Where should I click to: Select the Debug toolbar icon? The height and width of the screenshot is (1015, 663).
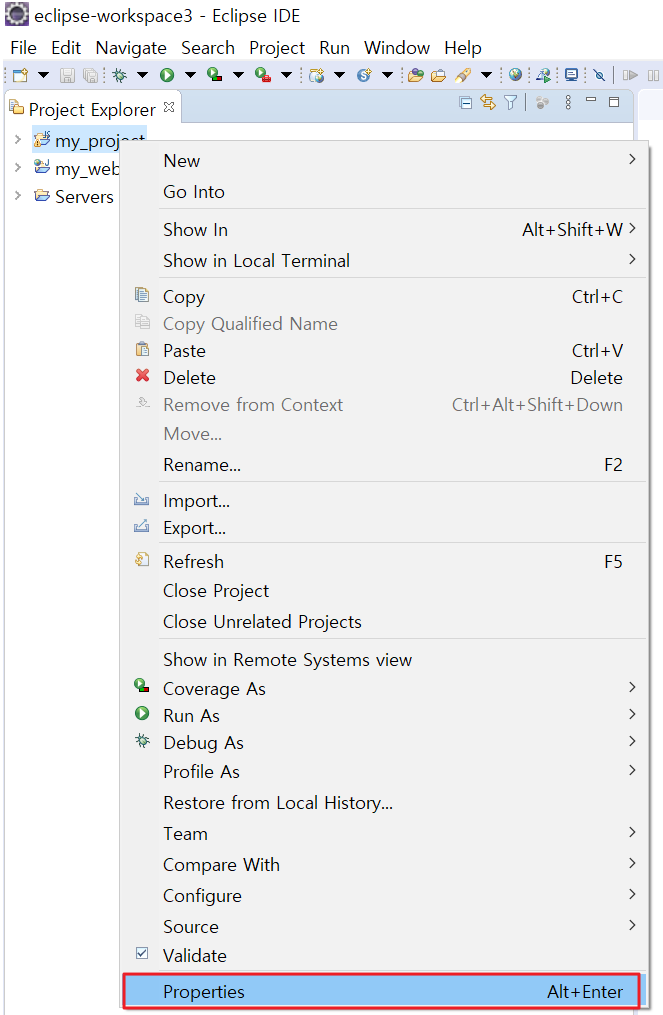(x=118, y=74)
